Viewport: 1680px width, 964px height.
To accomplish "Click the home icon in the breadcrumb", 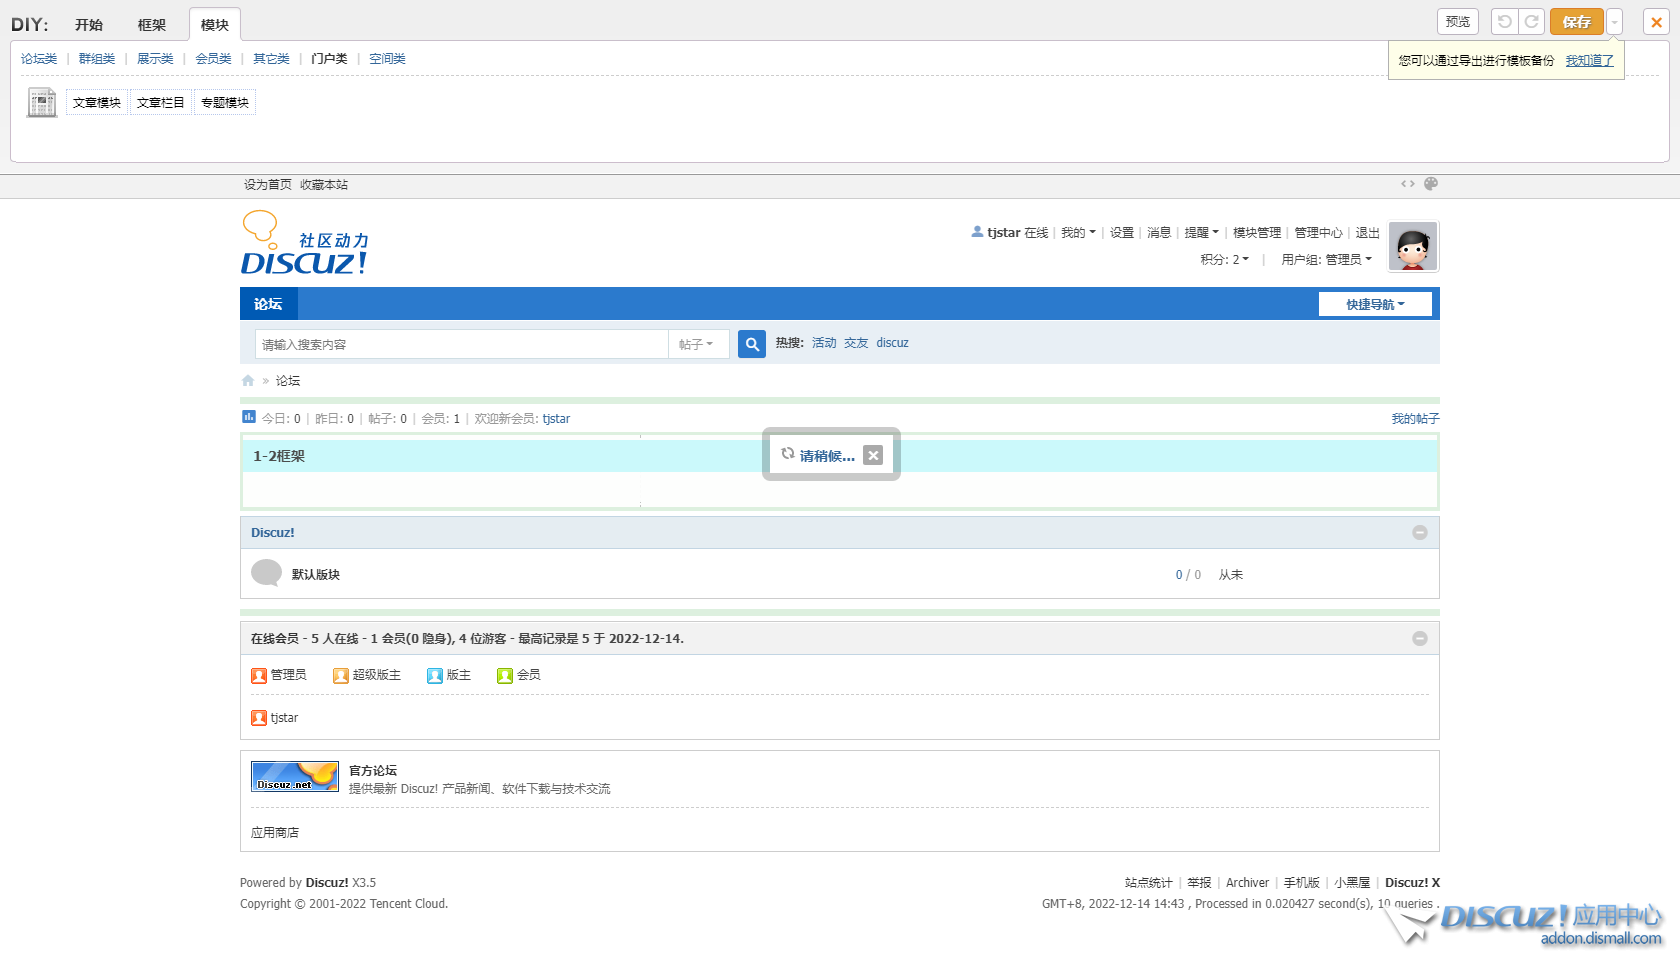I will [247, 380].
